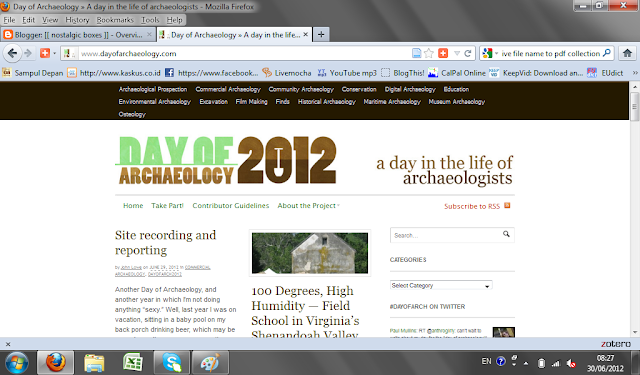640x375 pixels.
Task: Open the Tools menu
Action: (150, 20)
